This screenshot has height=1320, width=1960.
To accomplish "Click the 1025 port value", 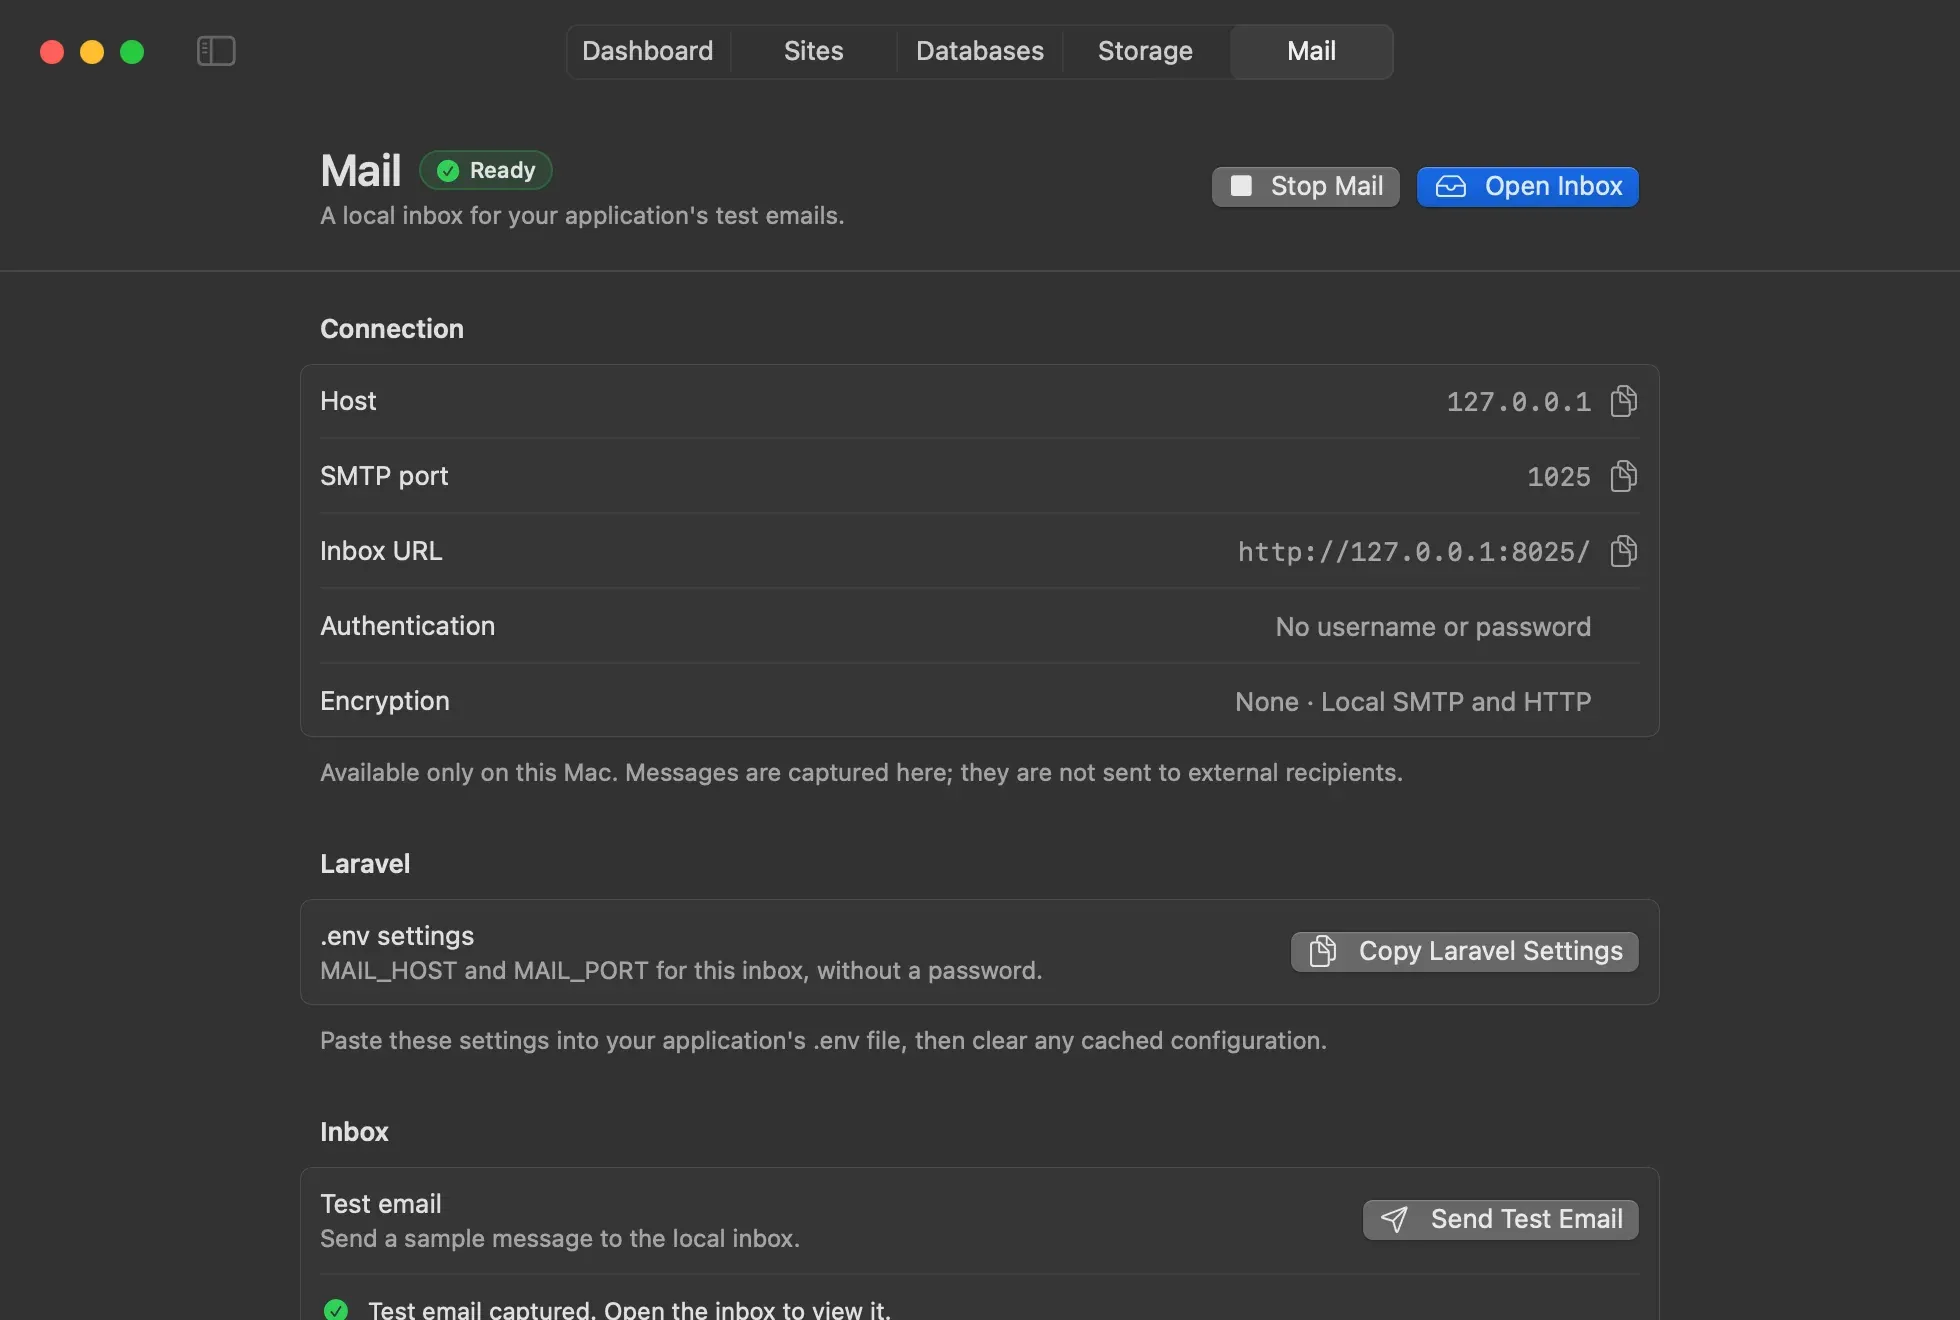I will [x=1558, y=477].
